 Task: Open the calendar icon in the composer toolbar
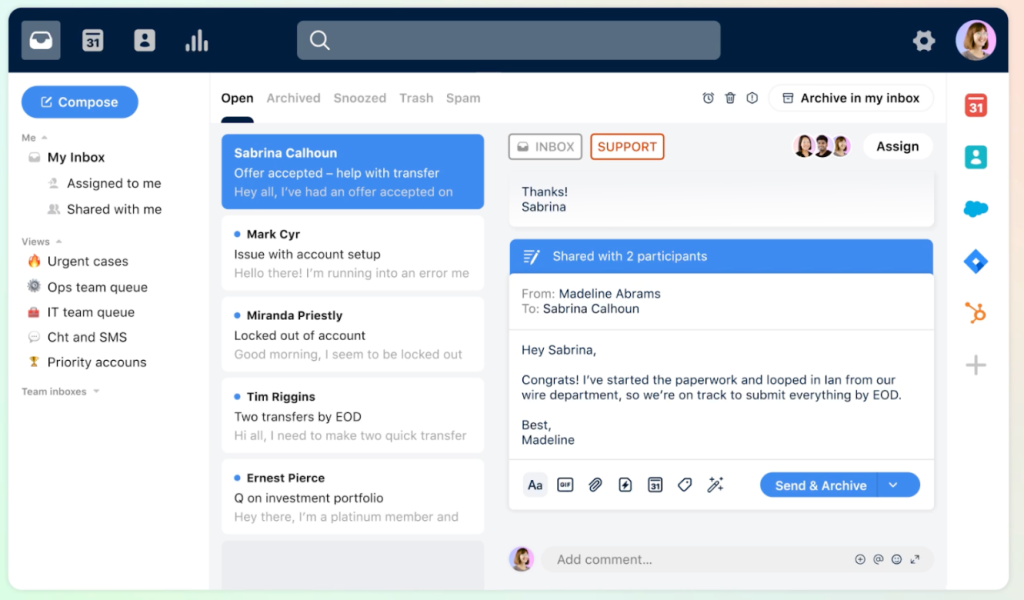[655, 484]
